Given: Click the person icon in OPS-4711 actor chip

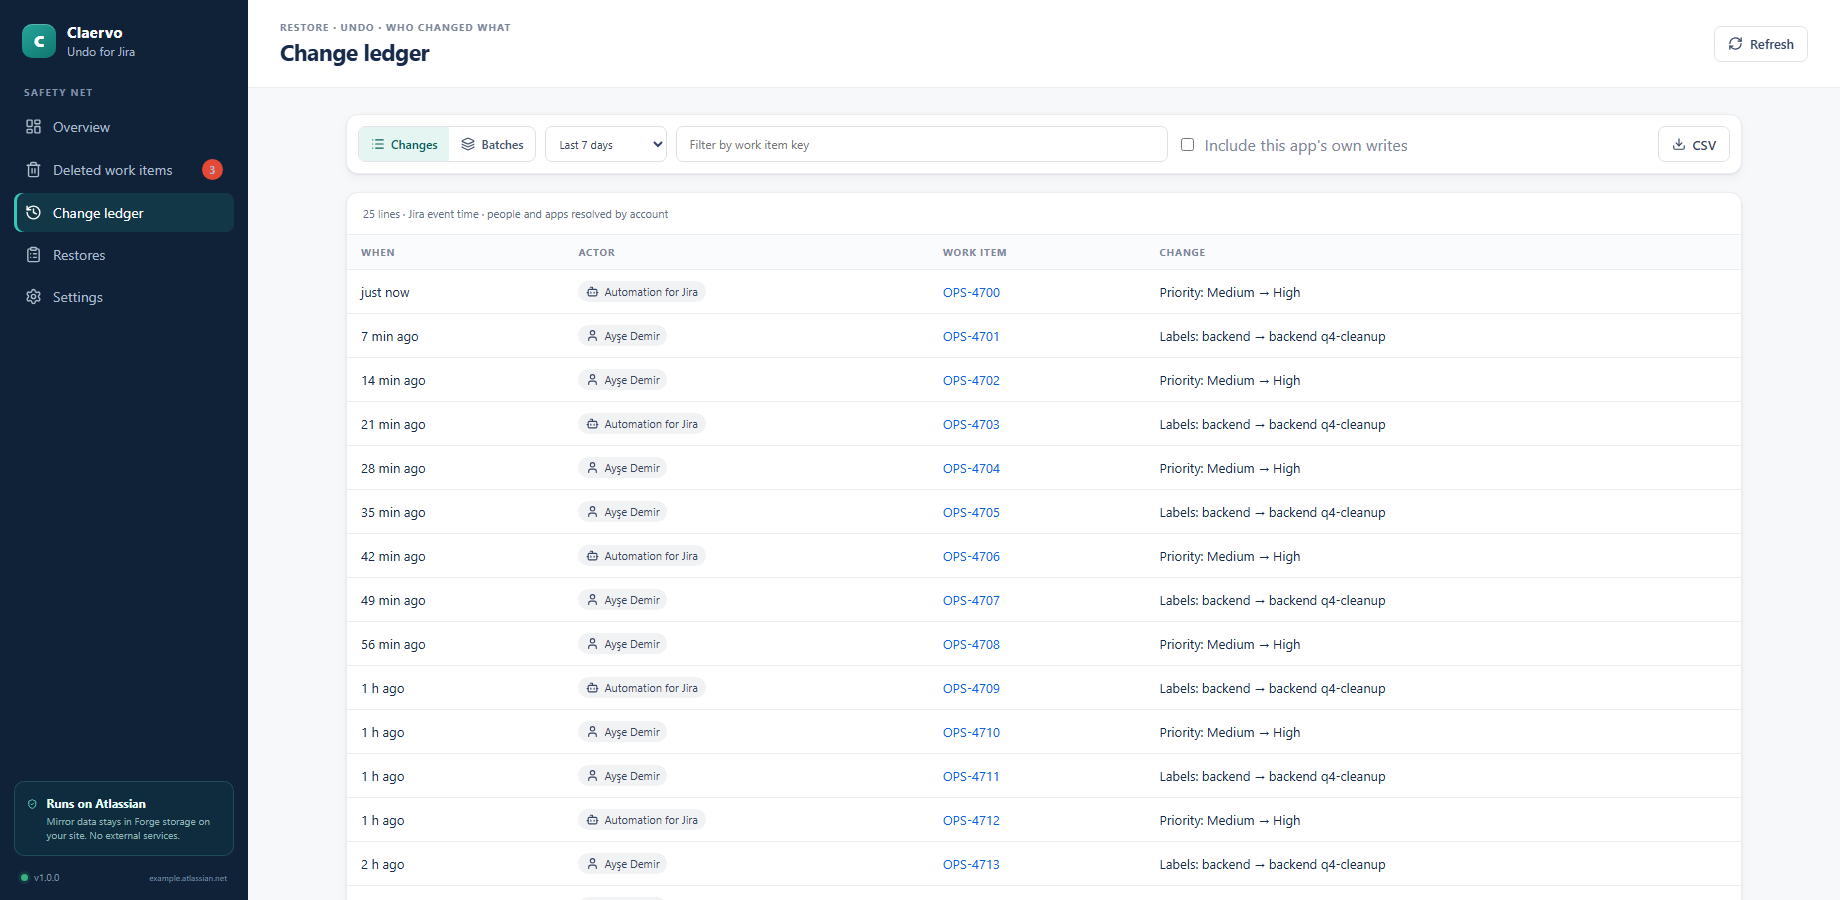Looking at the screenshot, I should click(593, 776).
